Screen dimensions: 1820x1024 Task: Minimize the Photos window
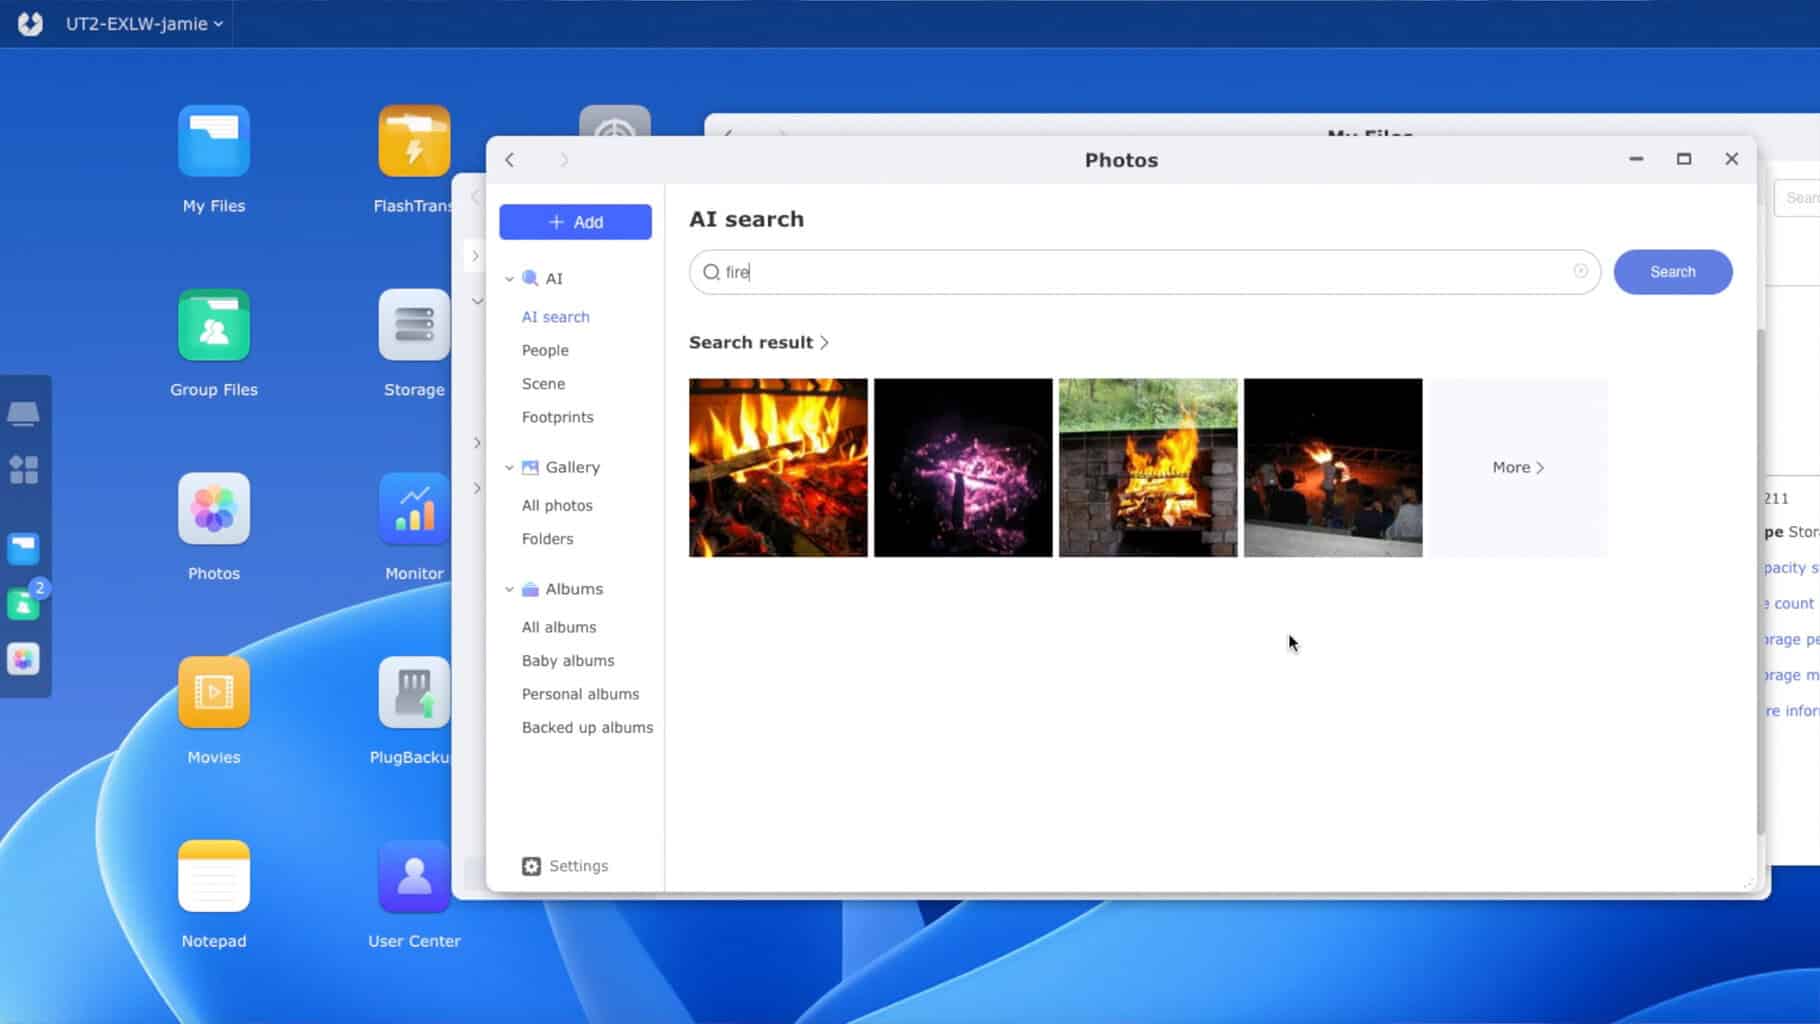(x=1636, y=159)
